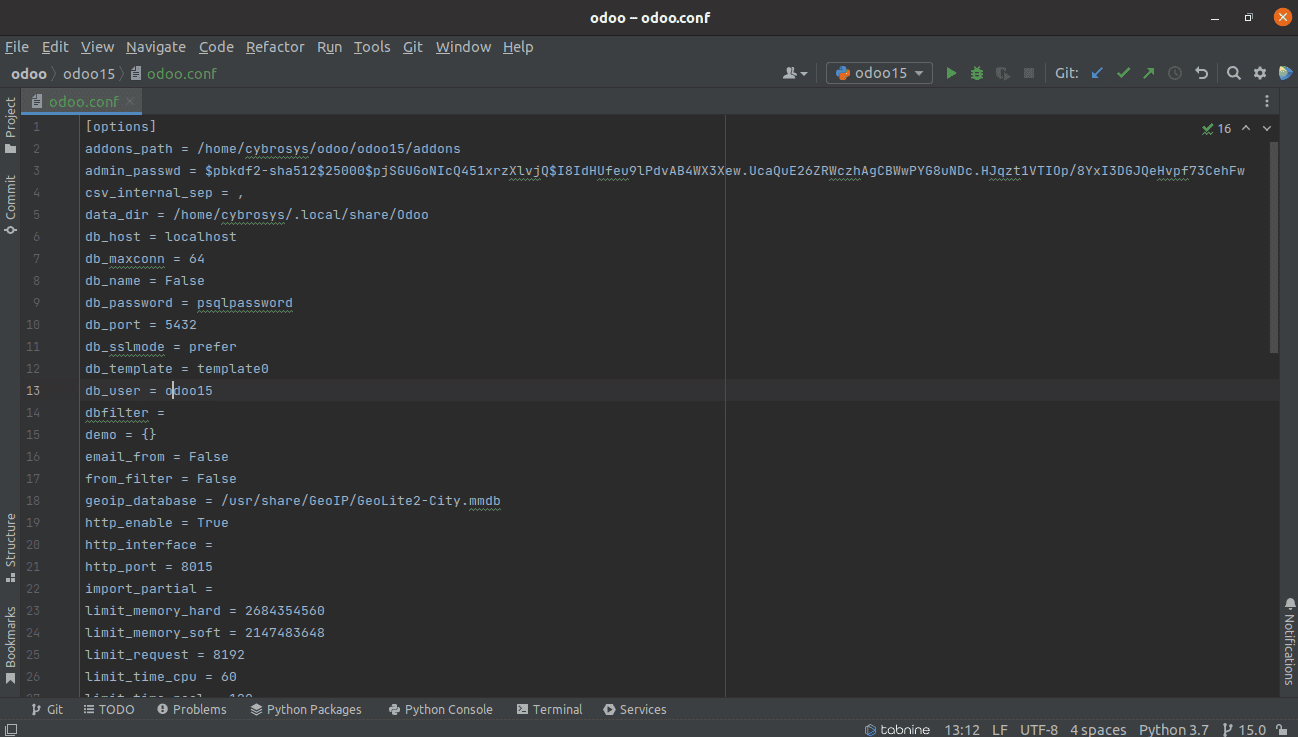Open the Git branch 15.0 widget
The image size is (1298, 737).
1243,729
